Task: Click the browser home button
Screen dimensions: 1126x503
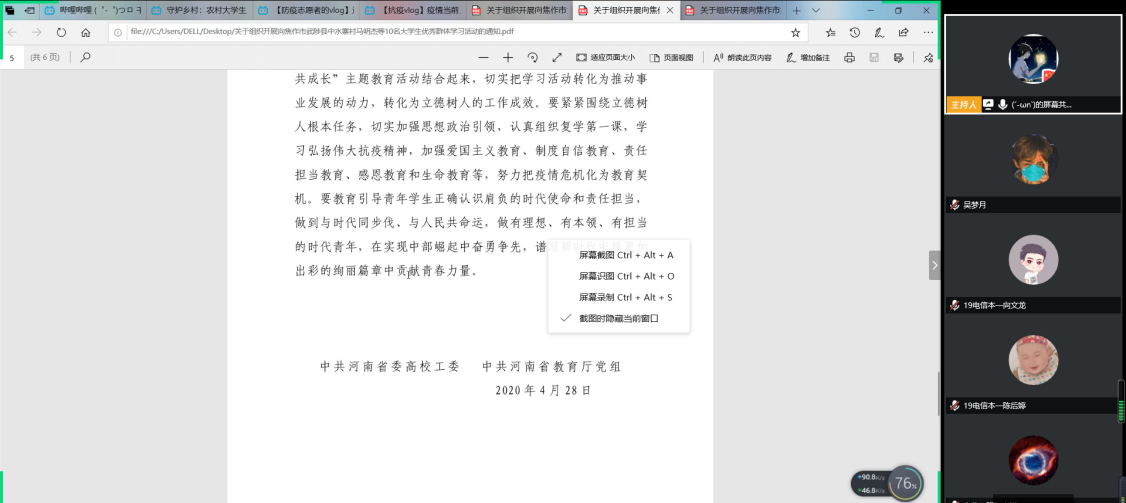Action: [86, 32]
